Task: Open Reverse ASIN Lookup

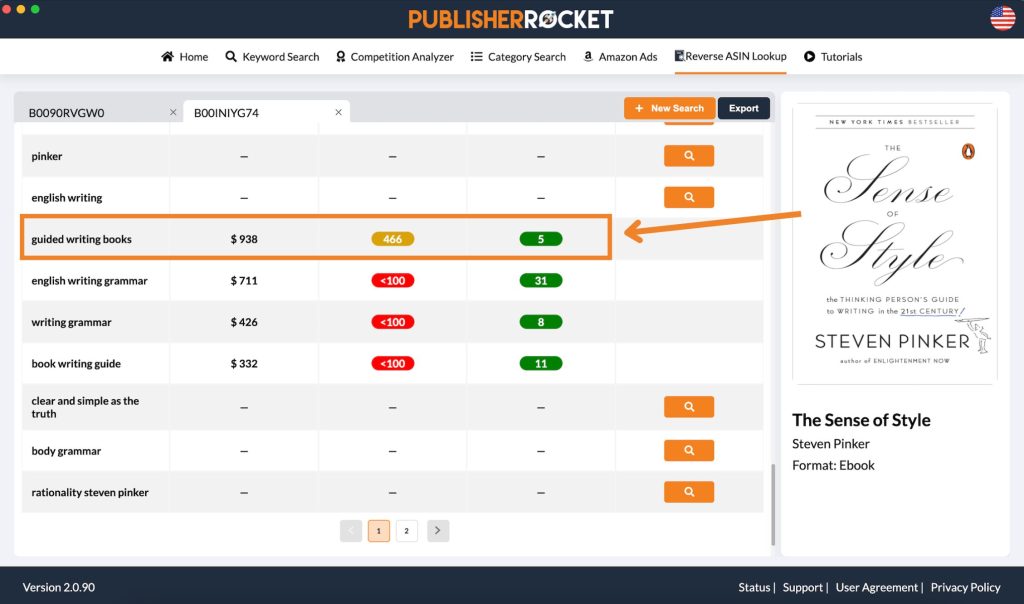Action: (x=730, y=56)
